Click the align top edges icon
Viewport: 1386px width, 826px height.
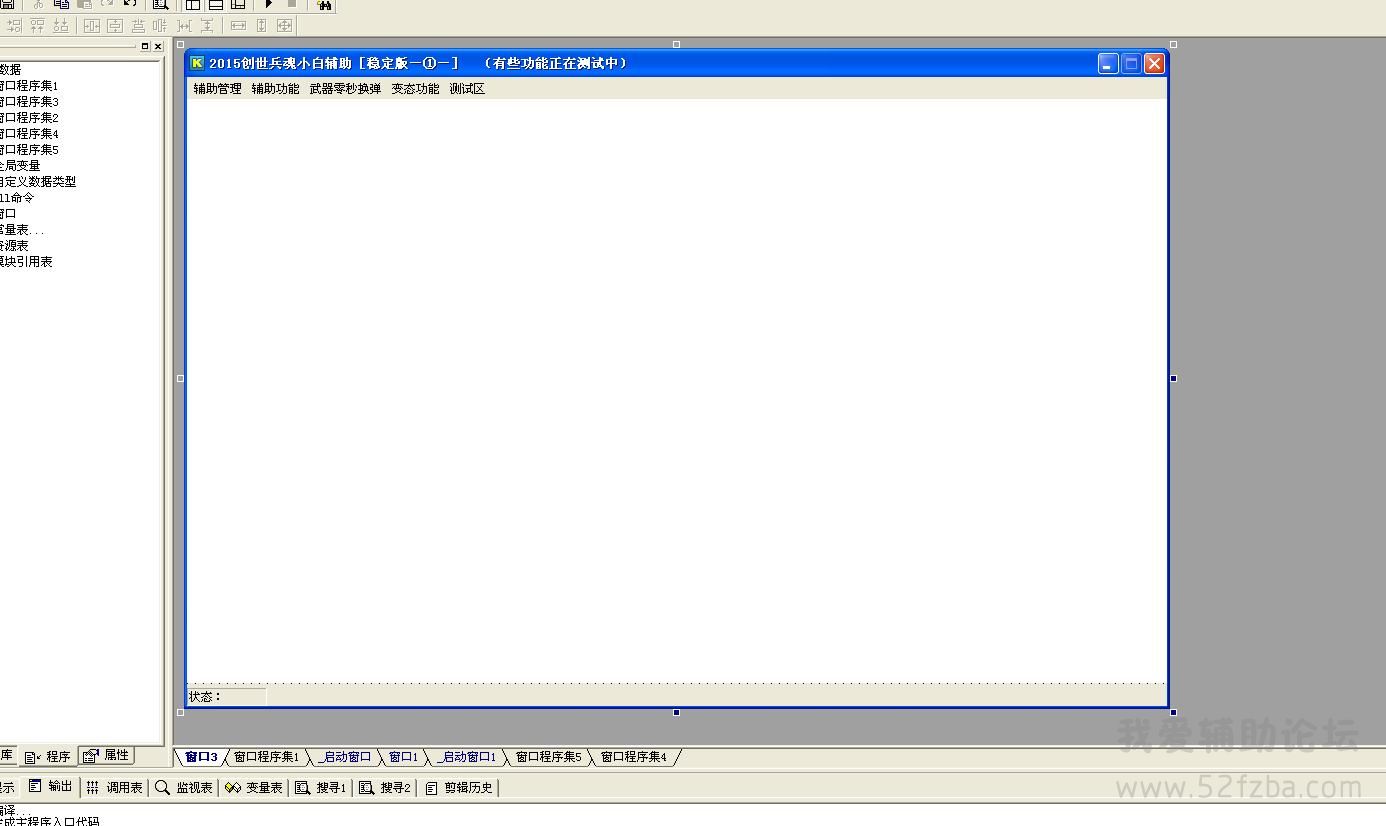point(37,25)
